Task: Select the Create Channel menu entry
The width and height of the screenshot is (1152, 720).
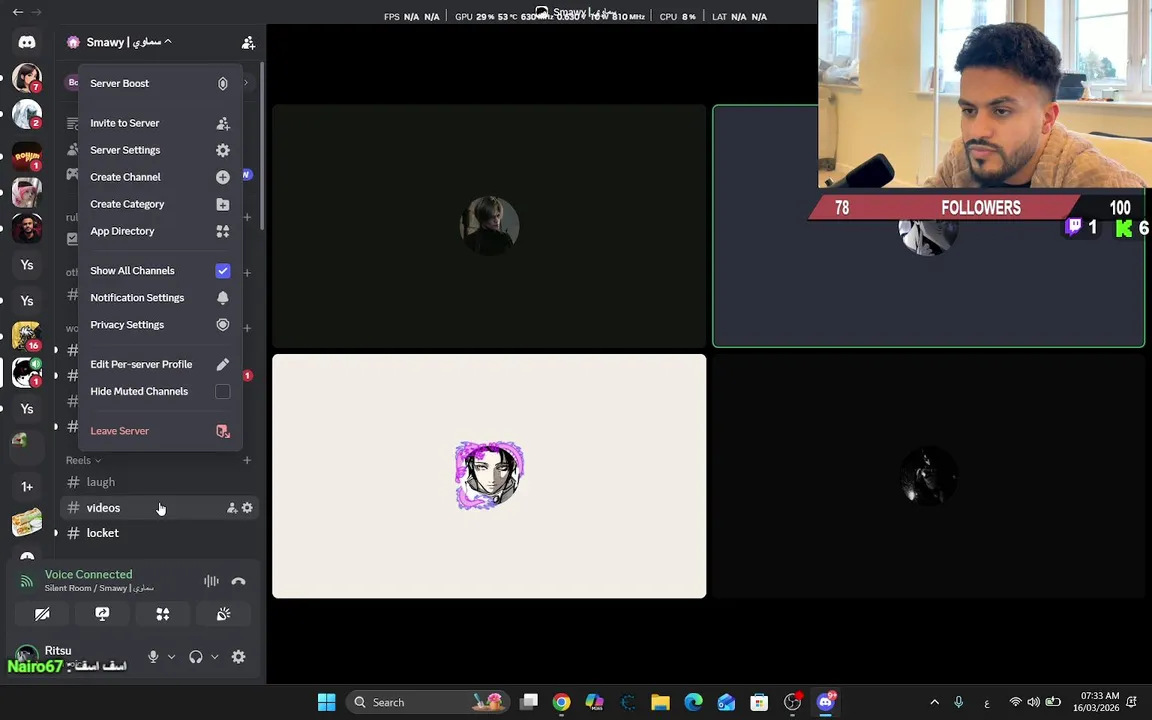Action: 160,177
